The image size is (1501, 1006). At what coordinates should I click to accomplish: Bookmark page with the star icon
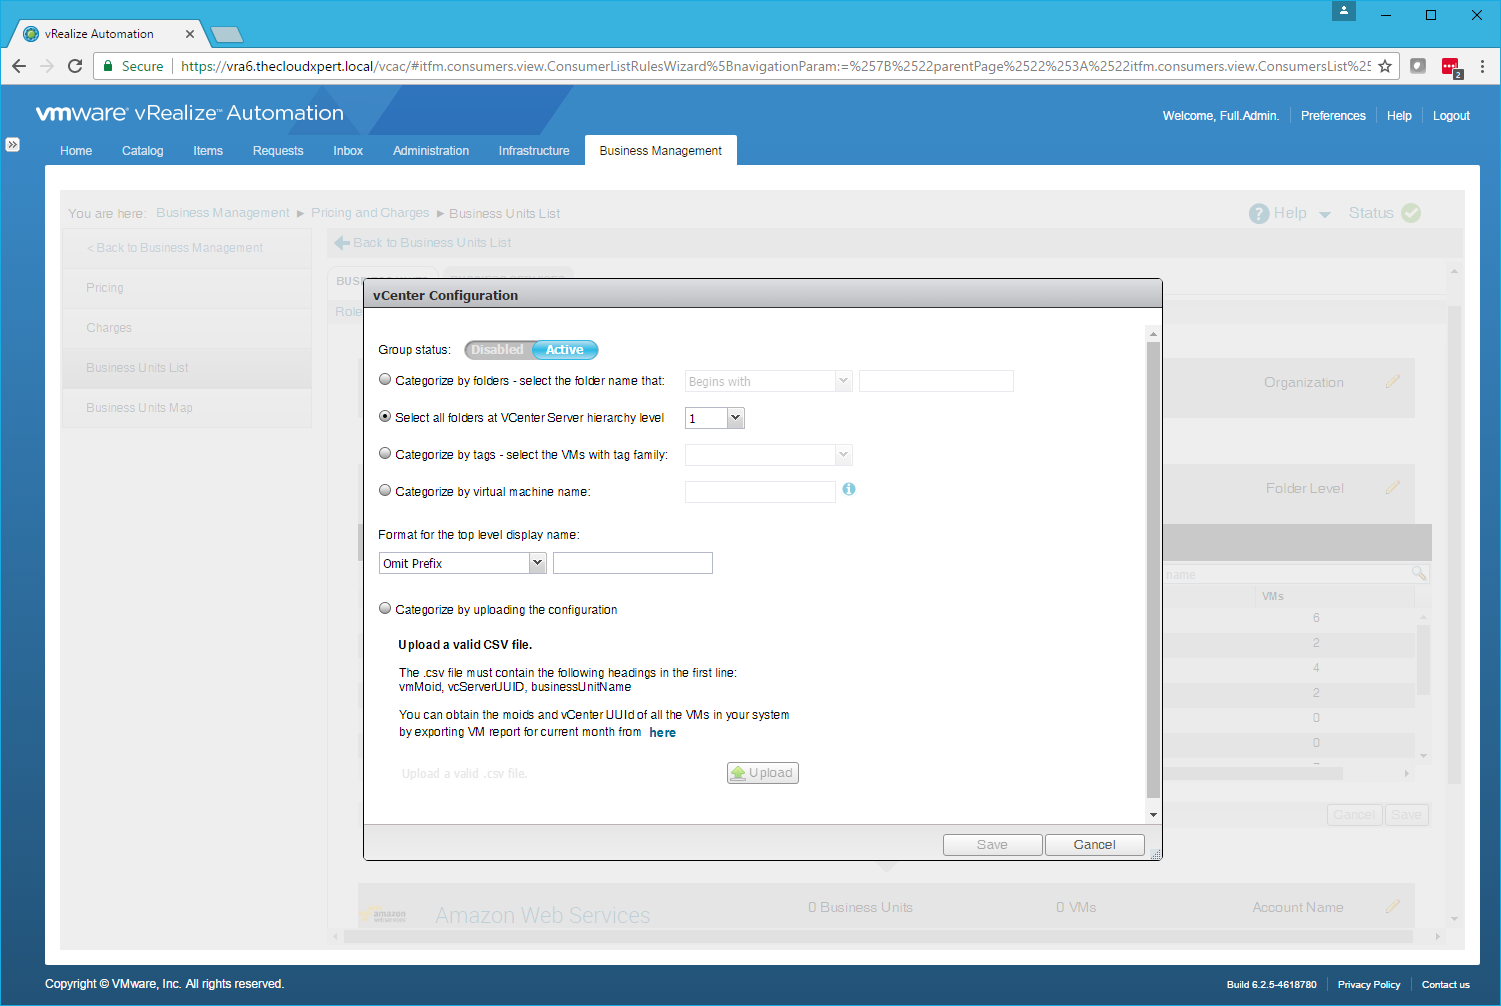tap(1385, 66)
